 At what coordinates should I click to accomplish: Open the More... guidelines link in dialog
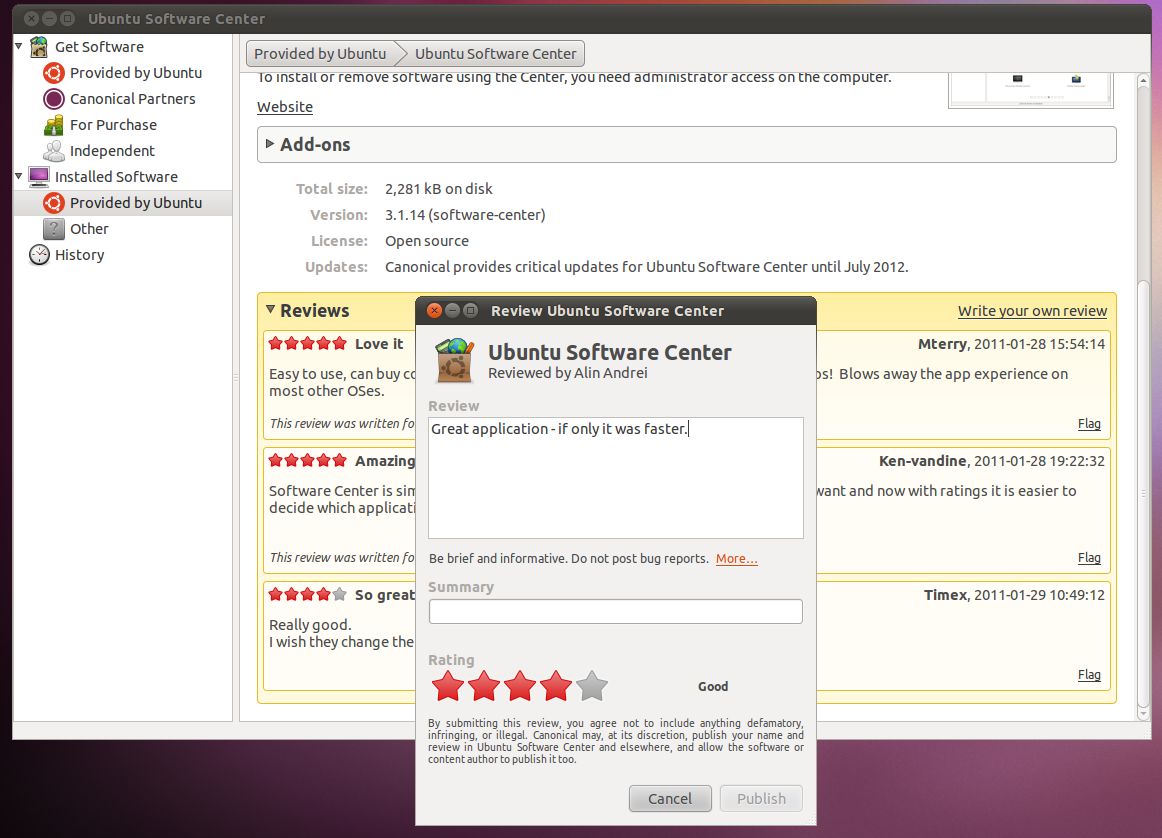click(x=737, y=559)
